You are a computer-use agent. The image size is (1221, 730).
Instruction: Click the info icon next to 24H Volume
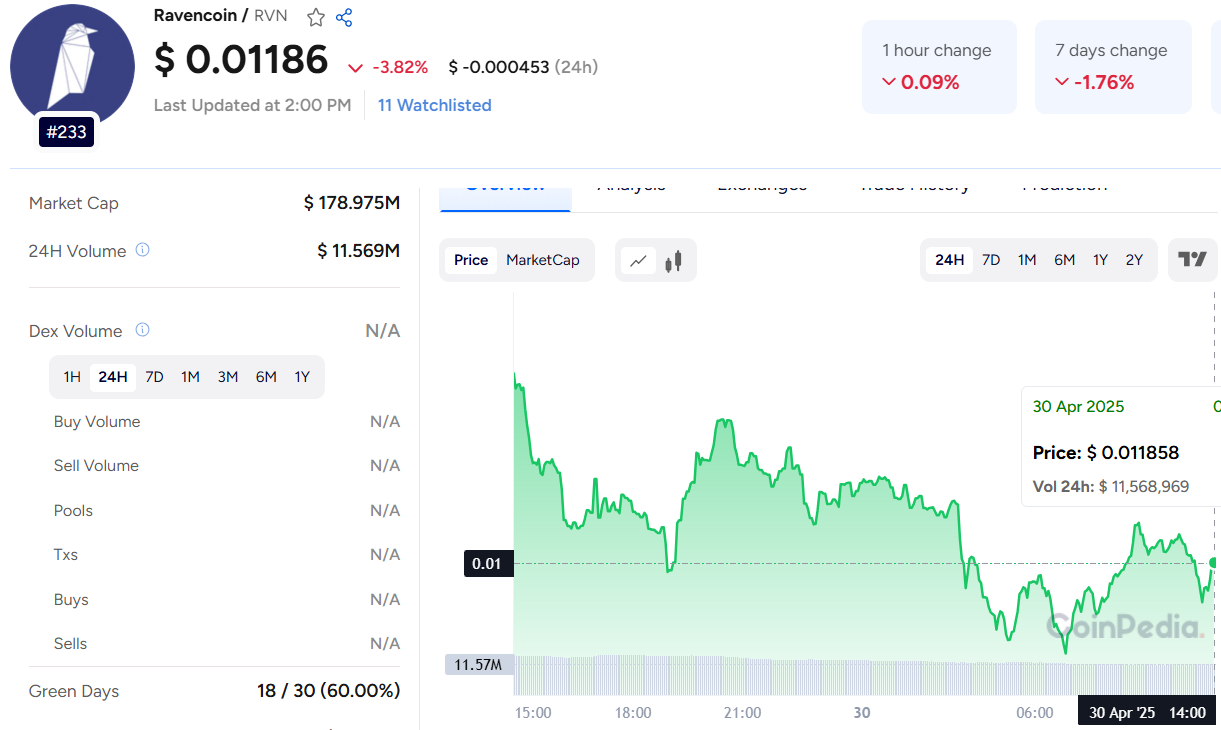pos(143,250)
